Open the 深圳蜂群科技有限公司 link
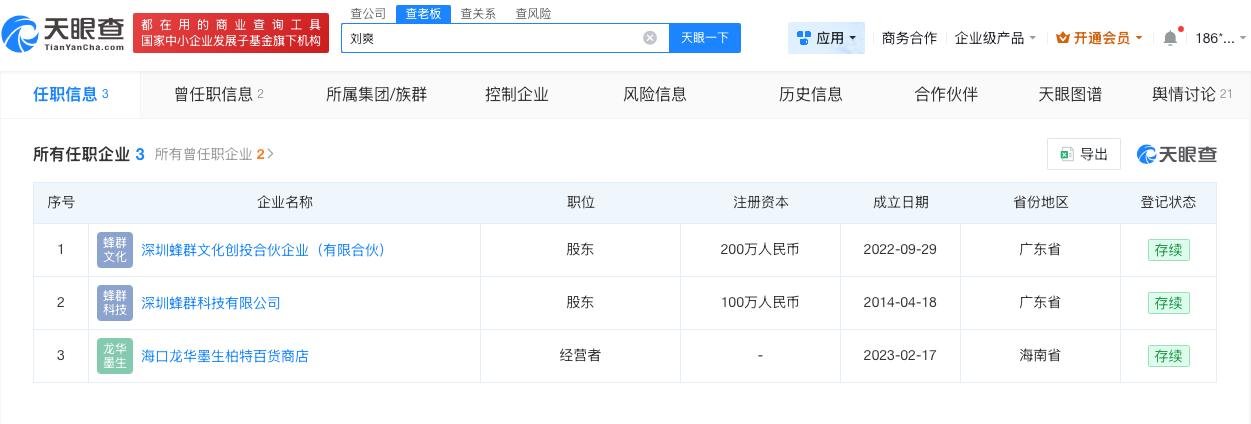The width and height of the screenshot is (1251, 424). pyautogui.click(x=211, y=303)
